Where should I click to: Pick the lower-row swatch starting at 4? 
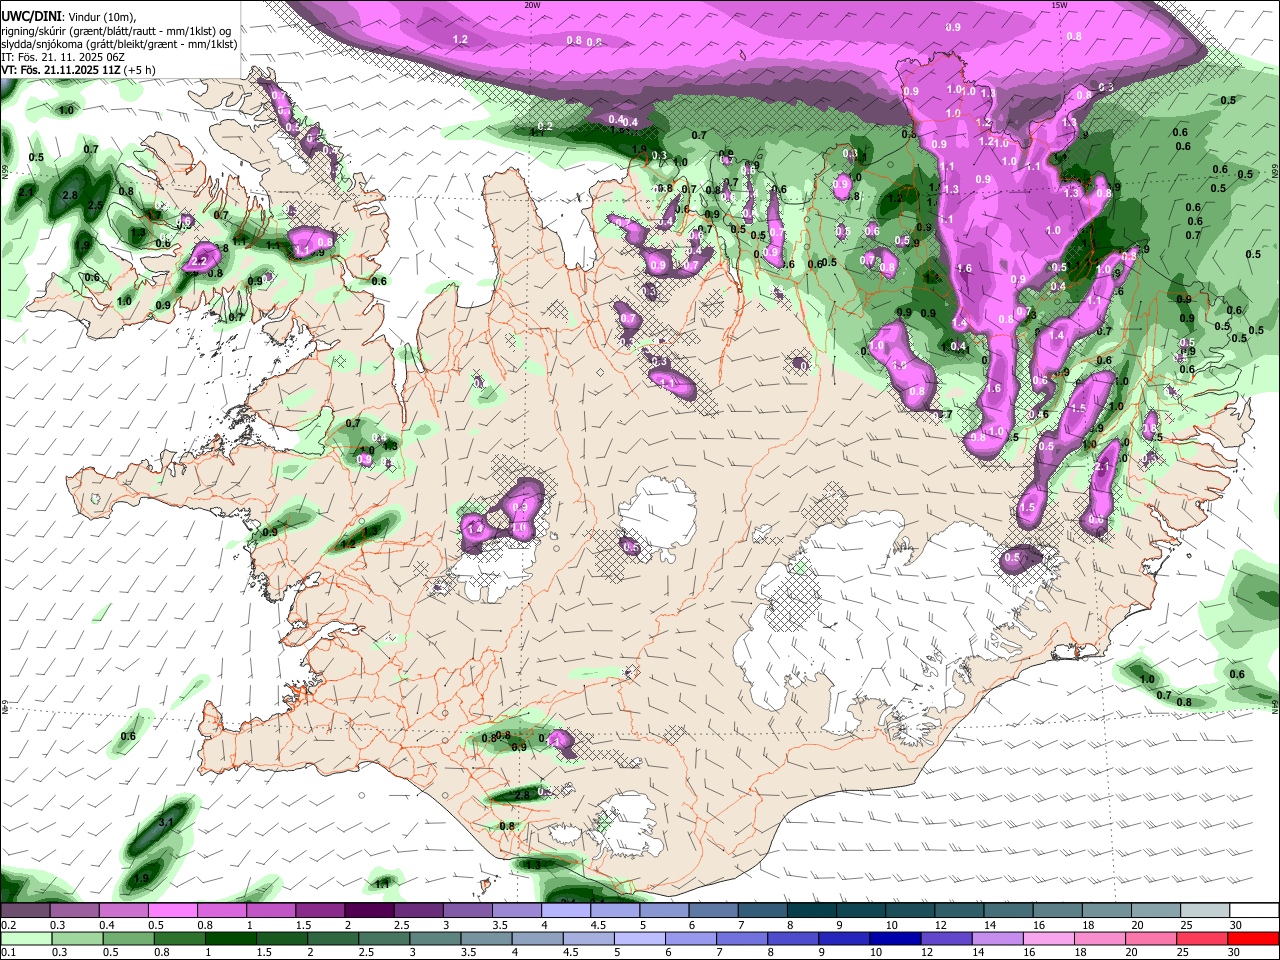pyautogui.click(x=538, y=938)
